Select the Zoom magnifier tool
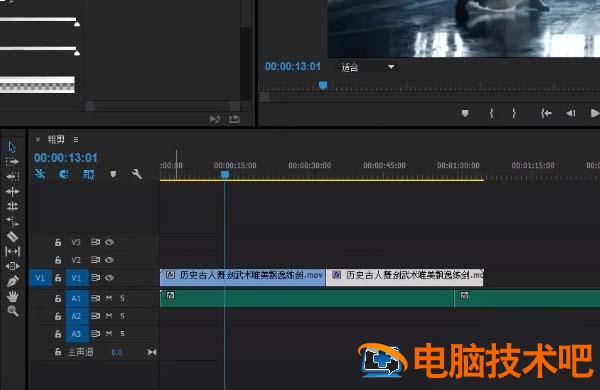The width and height of the screenshot is (600, 390). coord(13,311)
